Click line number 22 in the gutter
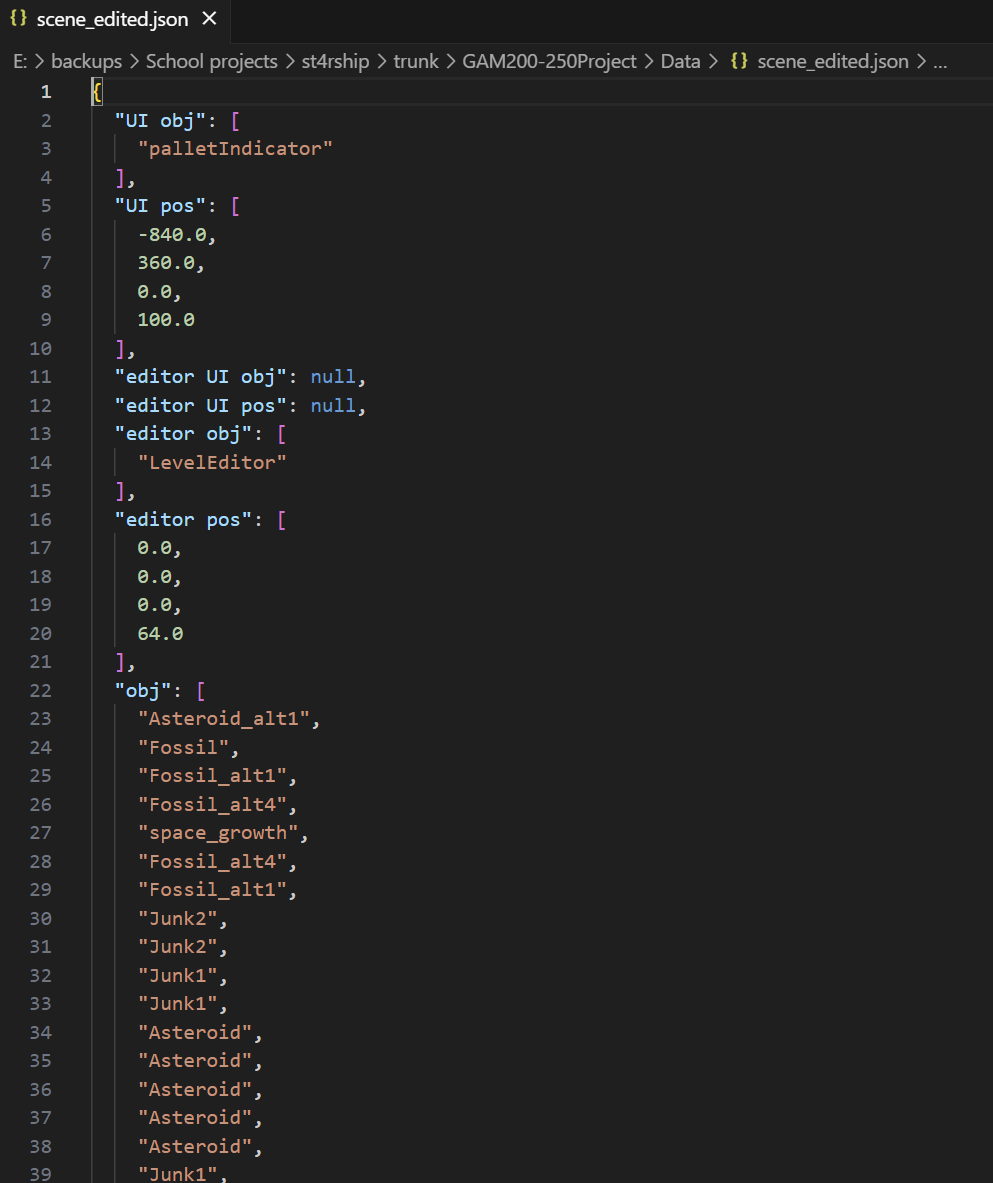The height and width of the screenshot is (1183, 993). pos(40,690)
